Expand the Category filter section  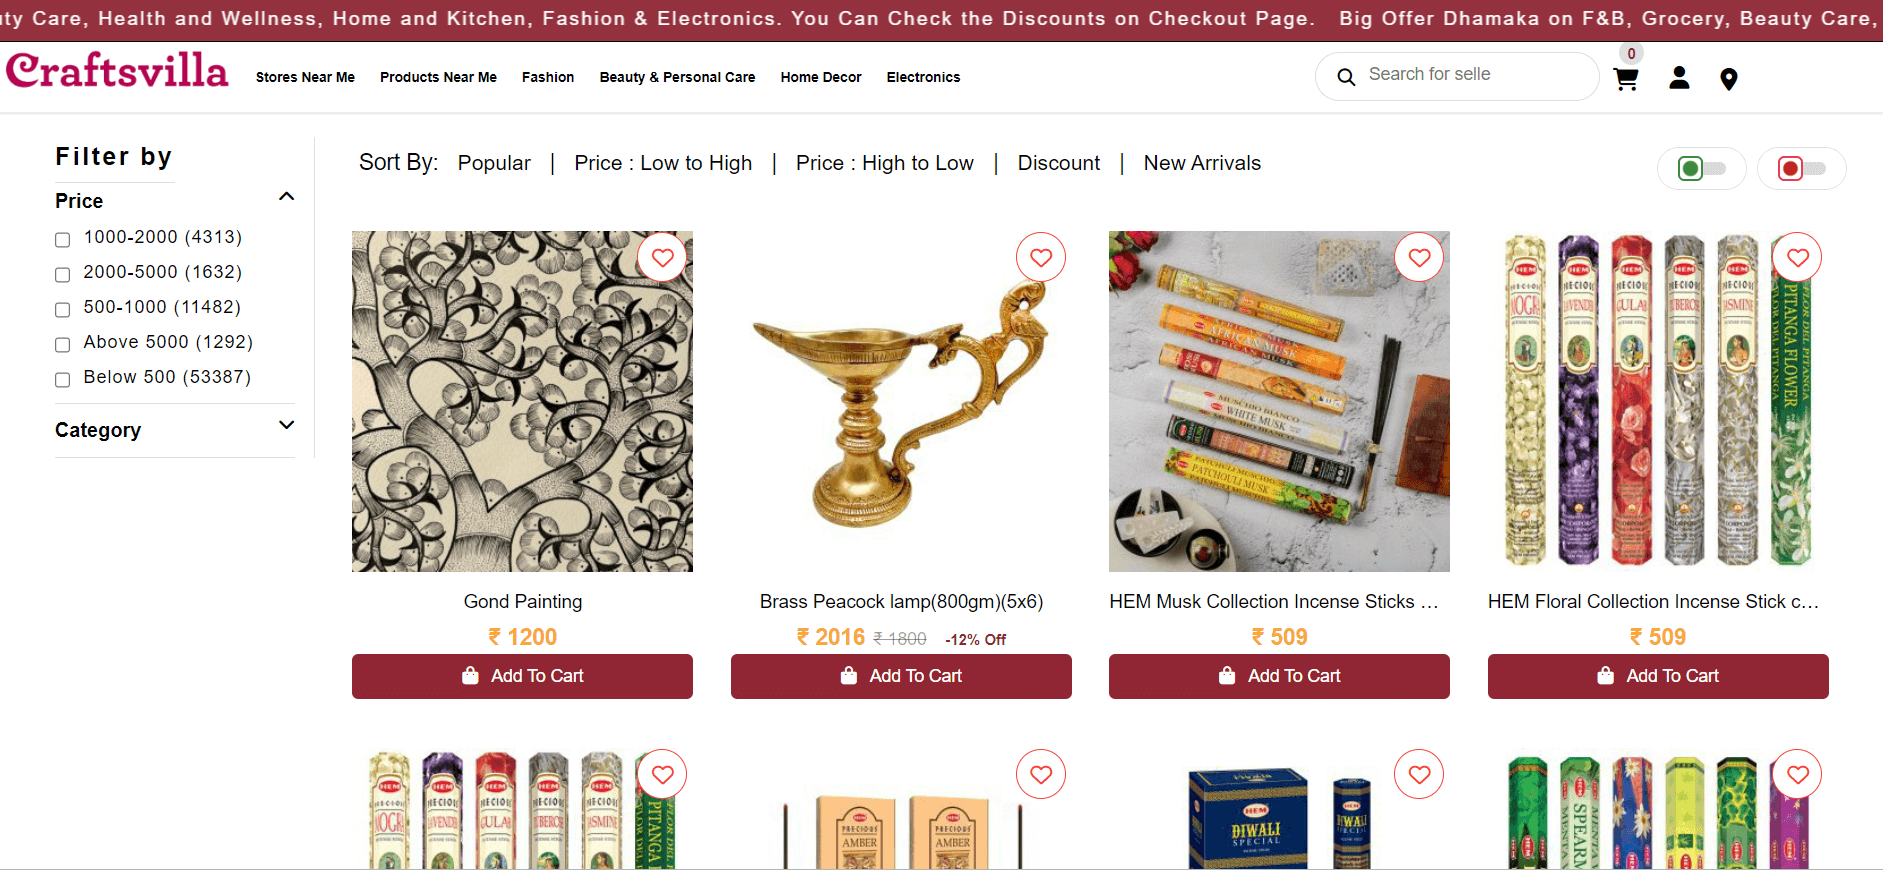point(286,425)
